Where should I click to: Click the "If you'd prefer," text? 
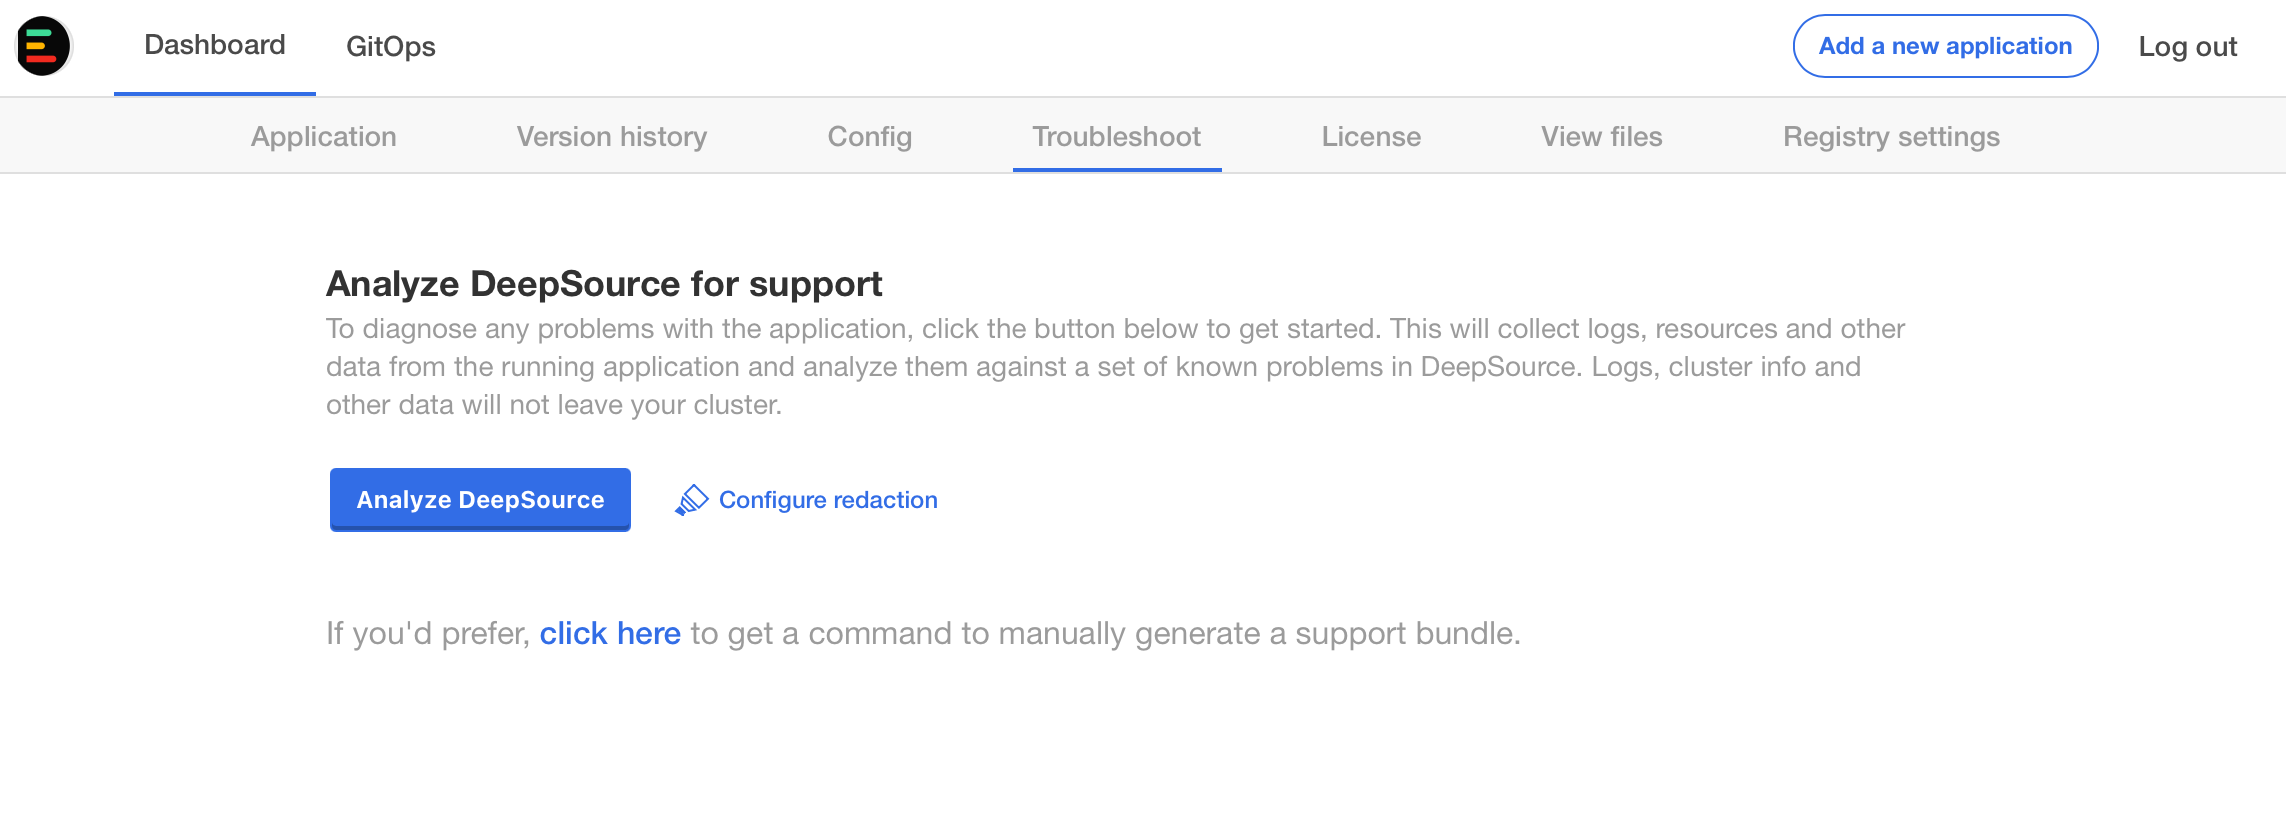click(x=428, y=634)
